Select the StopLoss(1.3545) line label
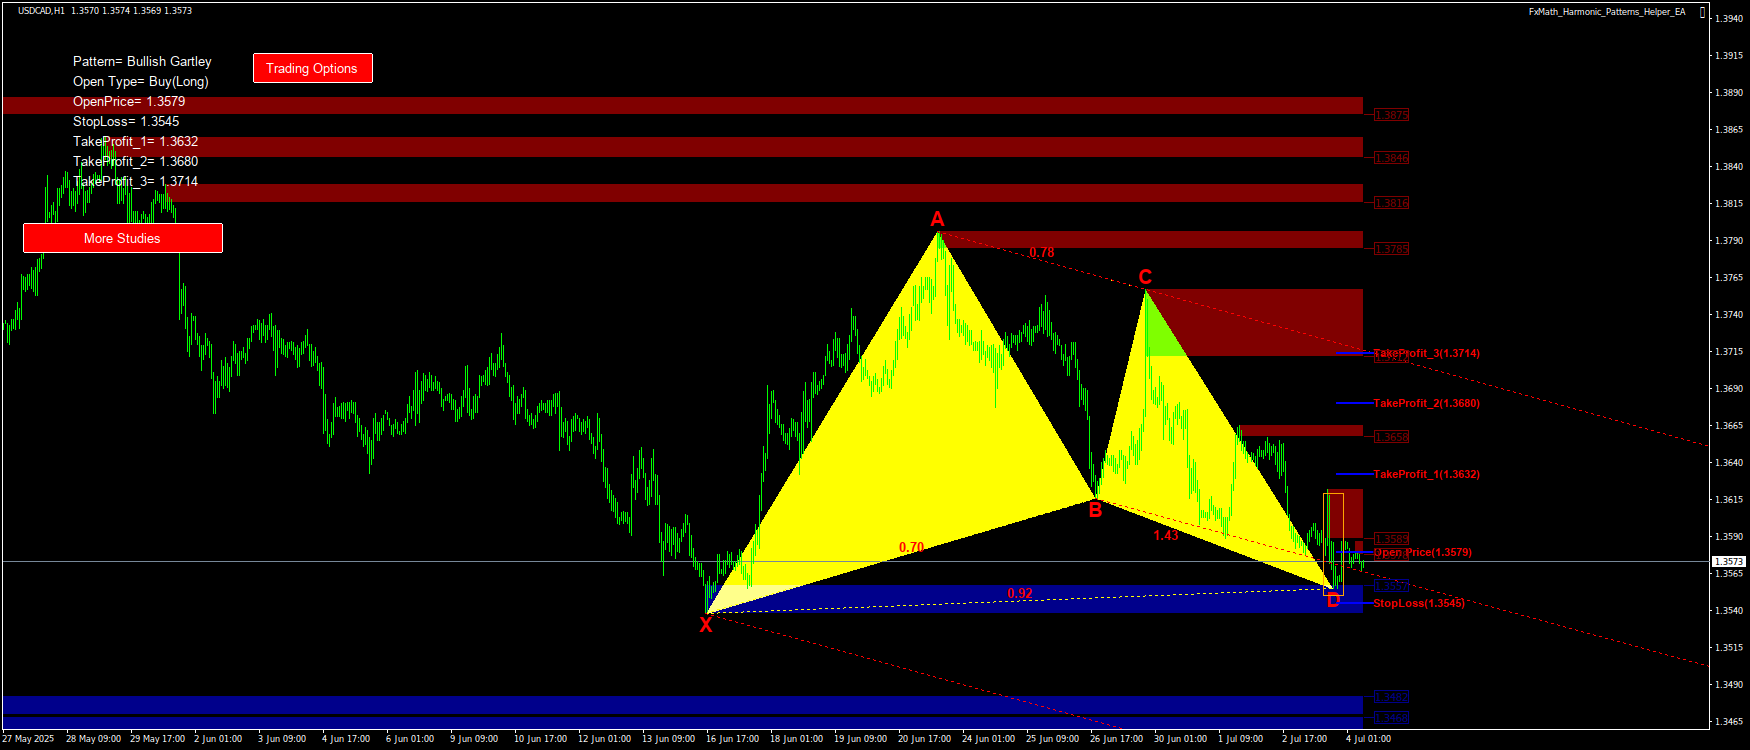 point(1418,603)
